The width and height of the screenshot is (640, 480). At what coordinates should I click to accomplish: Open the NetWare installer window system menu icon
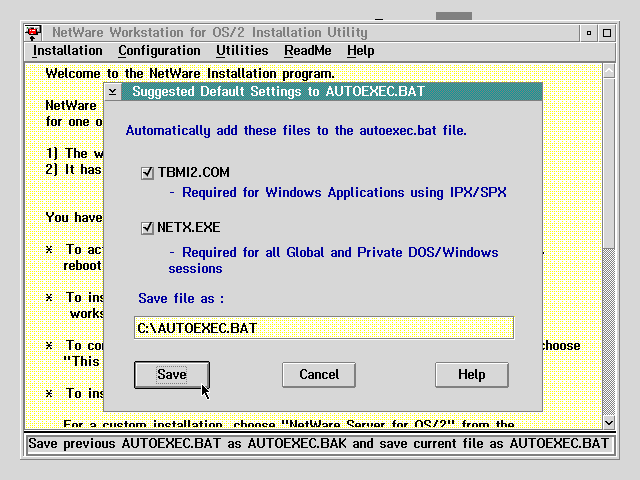pos(33,33)
